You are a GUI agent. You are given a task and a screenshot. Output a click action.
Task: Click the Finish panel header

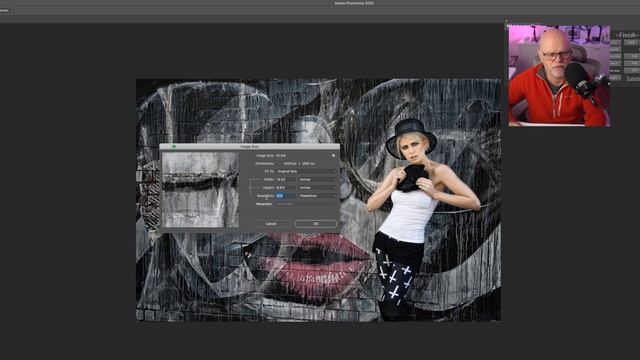point(627,35)
